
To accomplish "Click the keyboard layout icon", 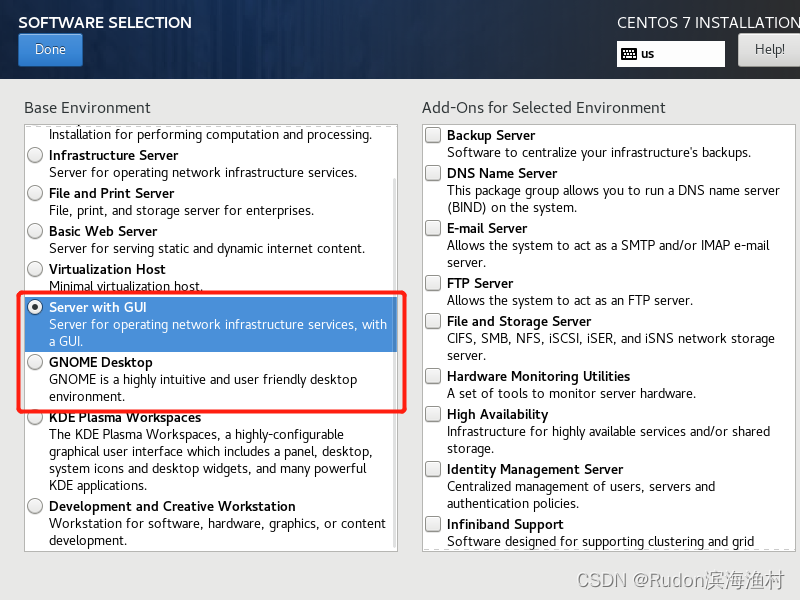I will coord(629,54).
